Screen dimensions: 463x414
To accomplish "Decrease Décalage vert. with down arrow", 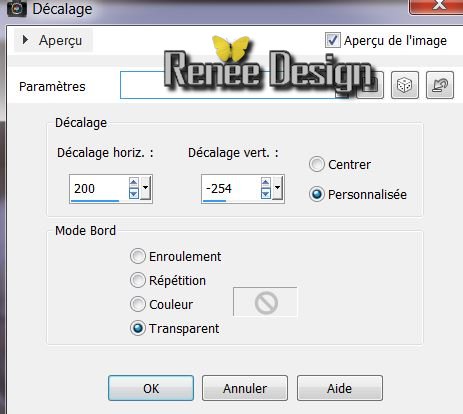I will pyautogui.click(x=266, y=194).
